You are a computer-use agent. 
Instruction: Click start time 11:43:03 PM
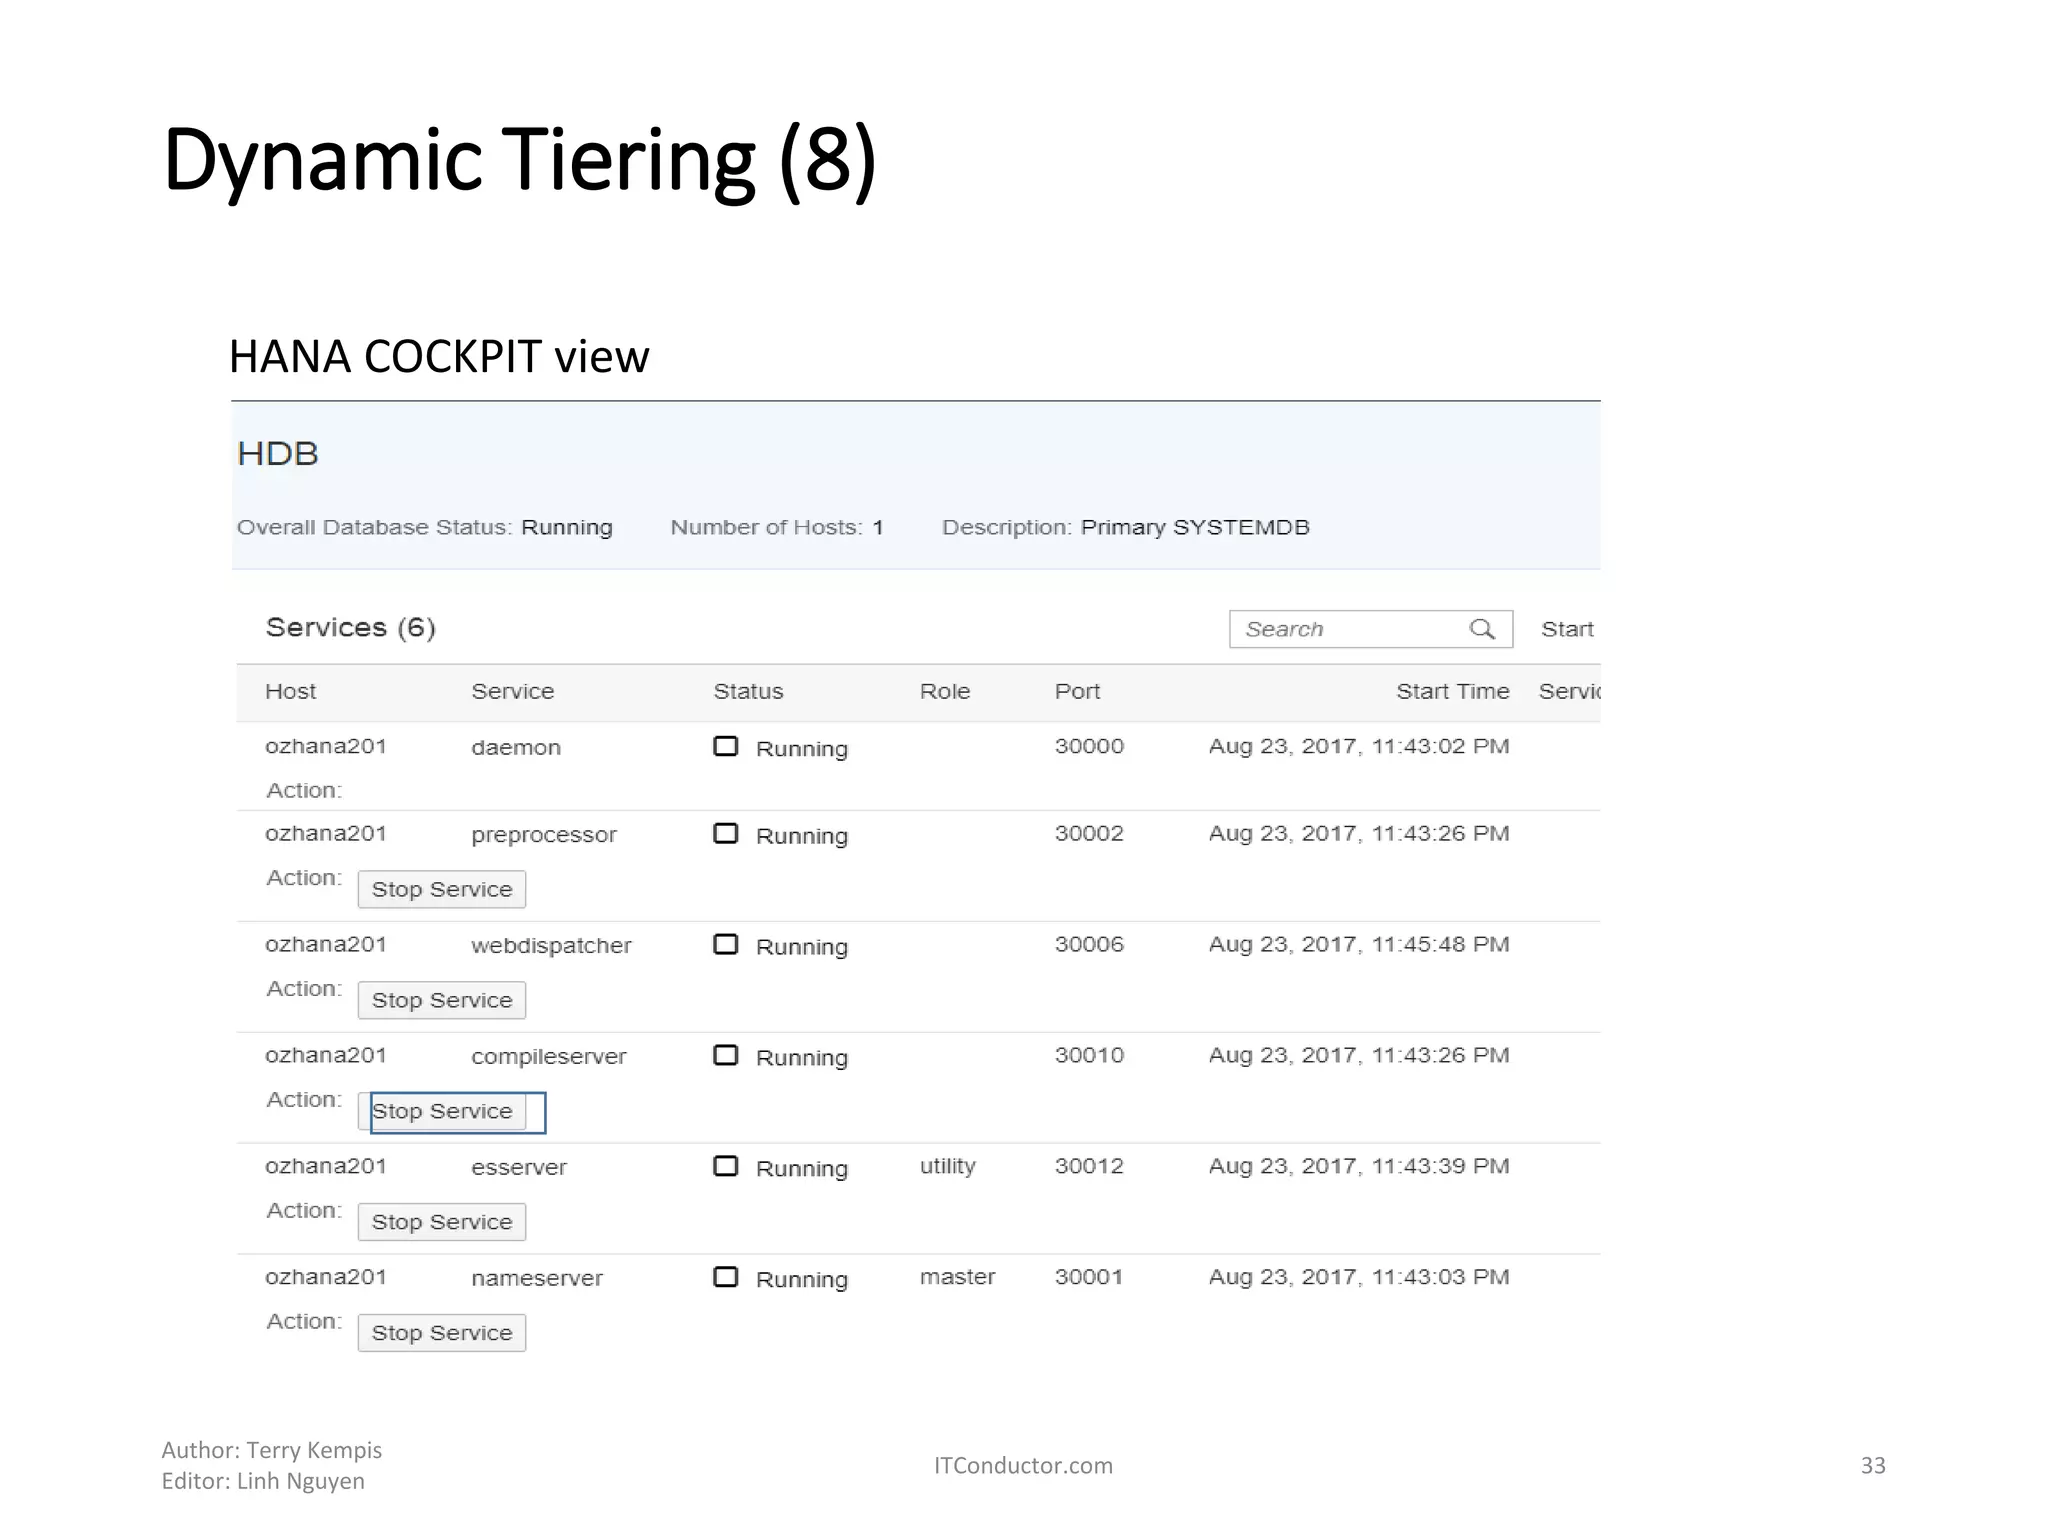[x=1359, y=1277]
